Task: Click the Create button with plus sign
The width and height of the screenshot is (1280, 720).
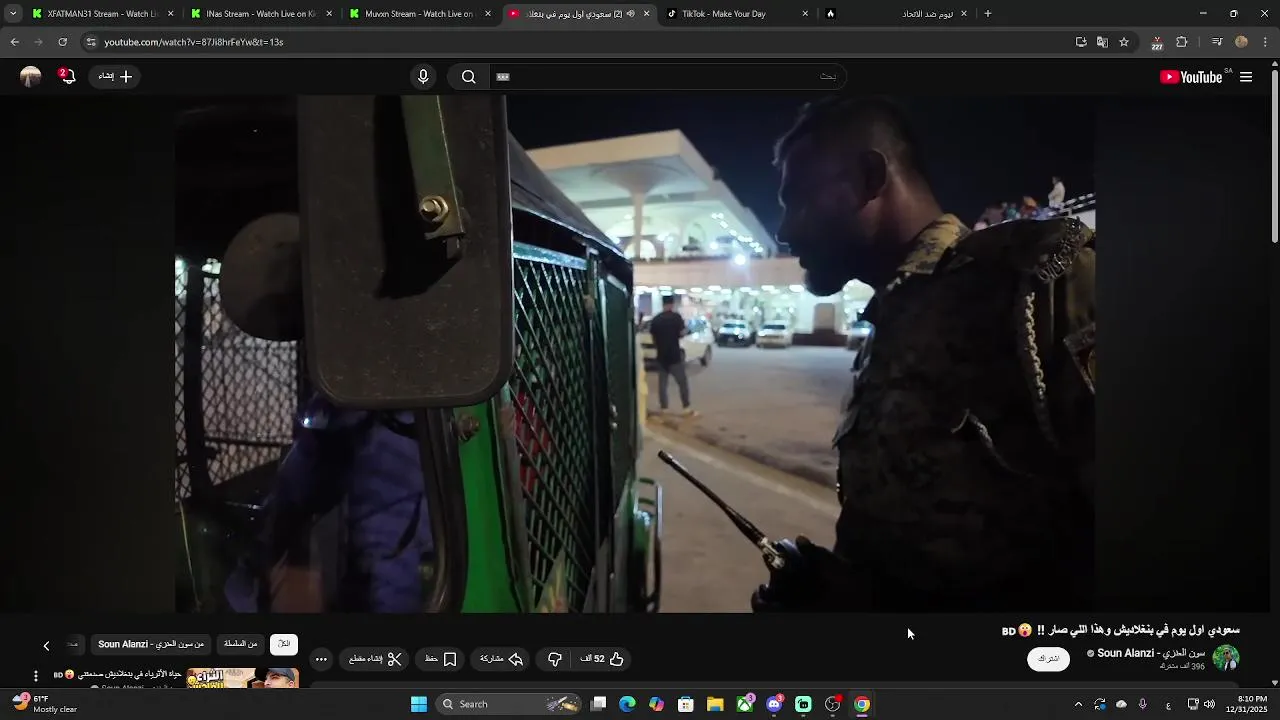Action: click(x=115, y=77)
